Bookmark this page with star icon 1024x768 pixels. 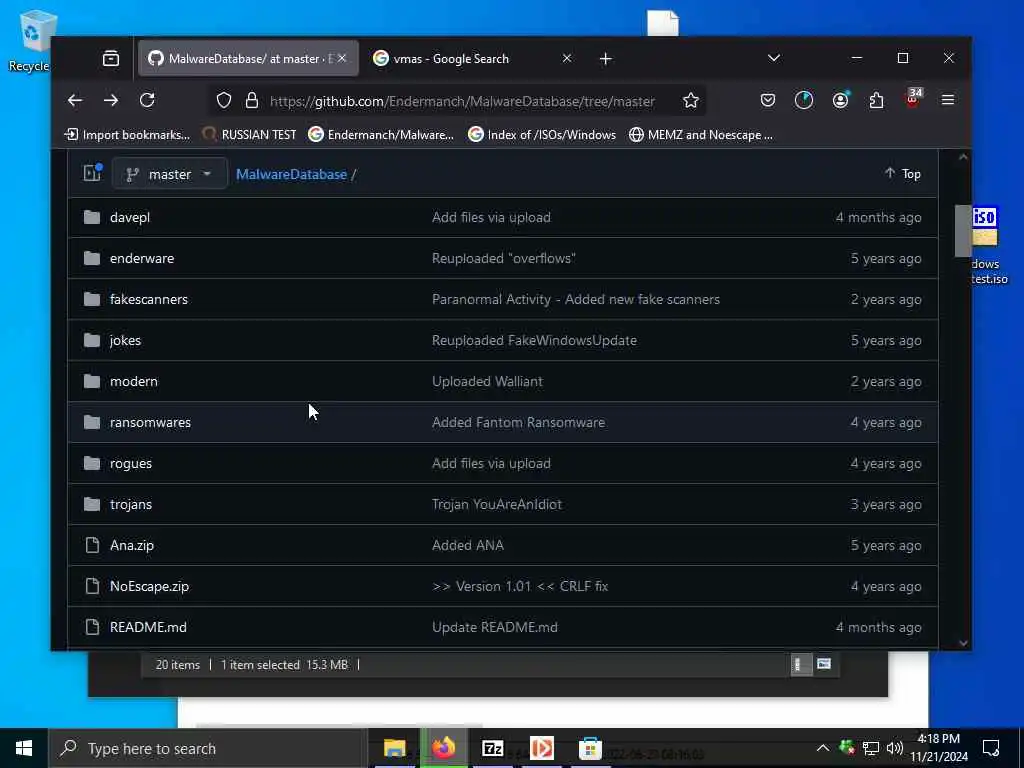tap(691, 100)
